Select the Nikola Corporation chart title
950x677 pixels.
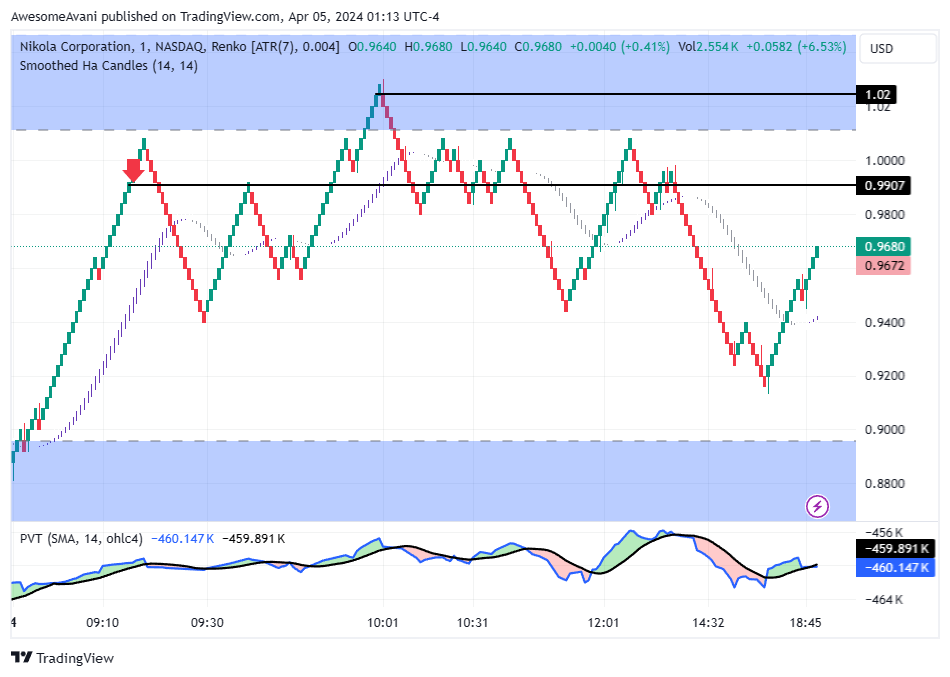click(x=75, y=47)
